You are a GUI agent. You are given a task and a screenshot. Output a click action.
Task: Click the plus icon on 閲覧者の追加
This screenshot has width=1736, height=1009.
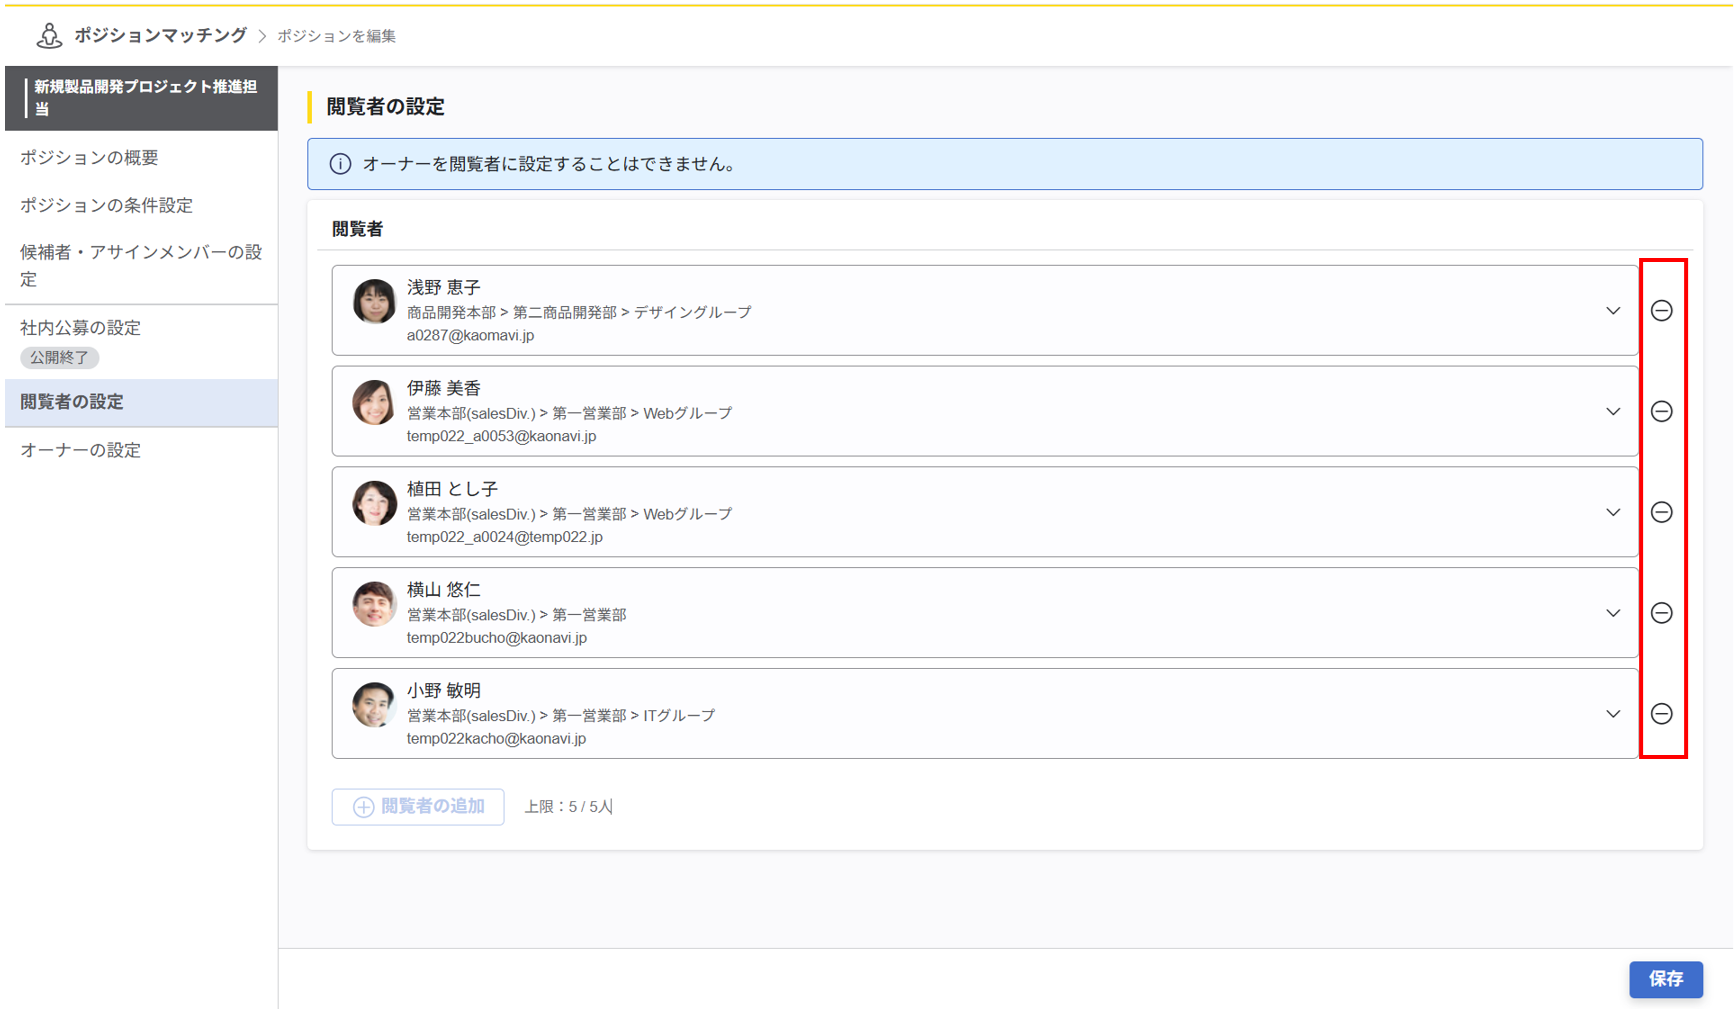point(361,807)
